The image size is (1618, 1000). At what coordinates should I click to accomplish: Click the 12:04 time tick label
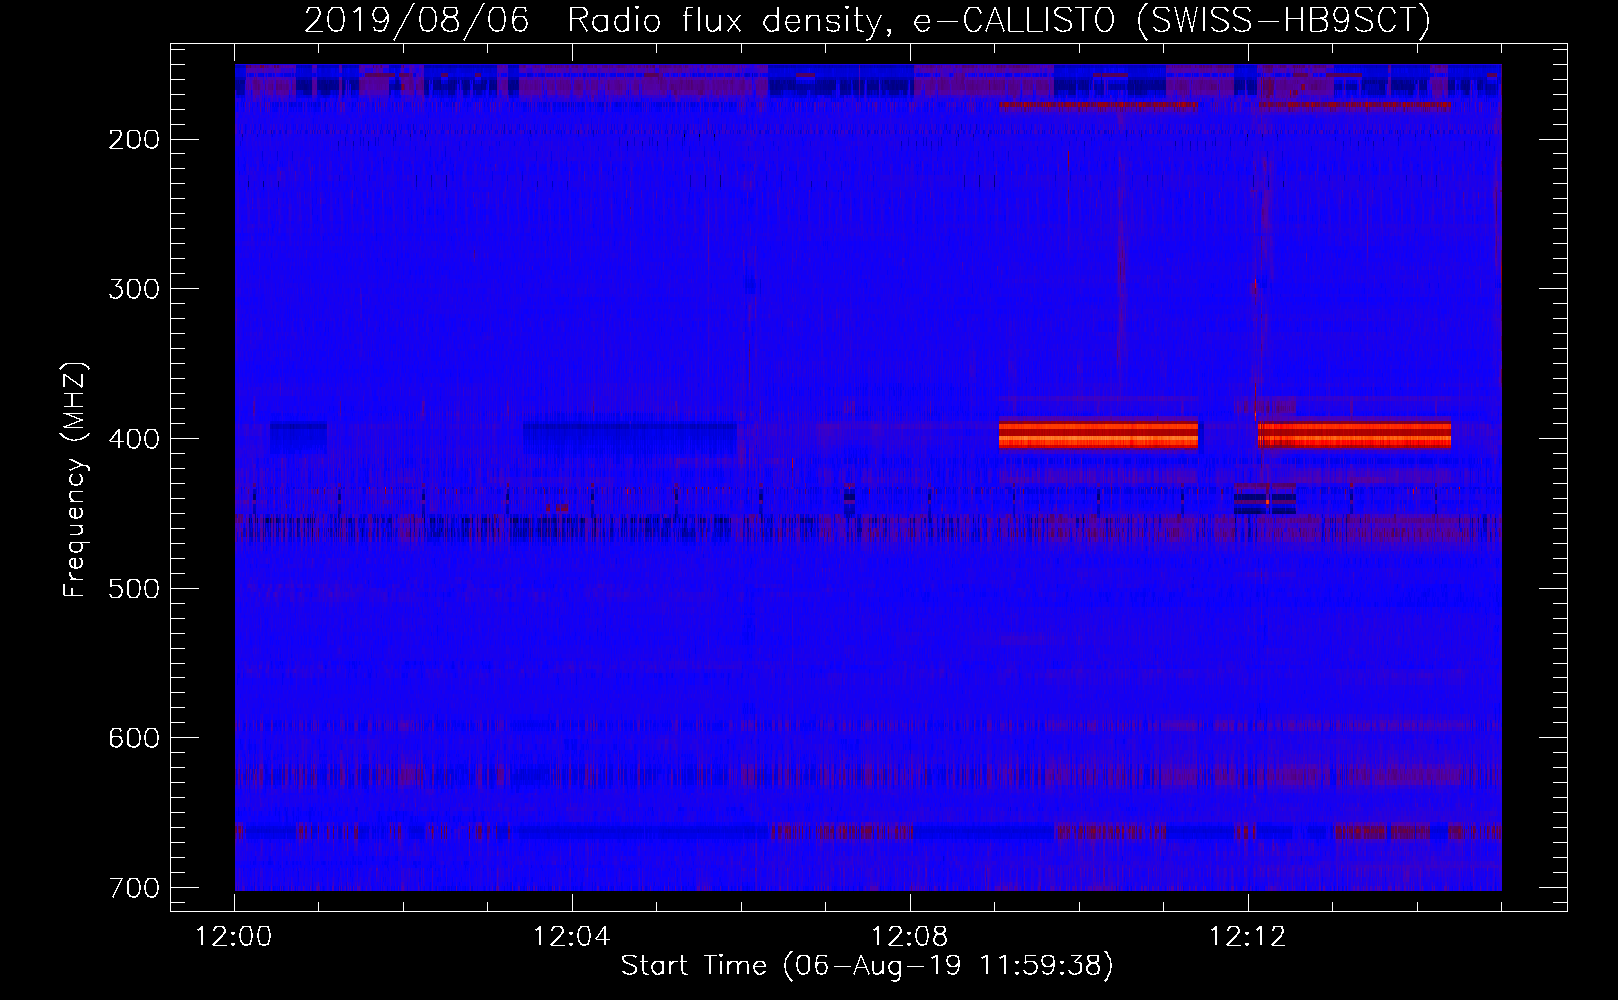pos(572,937)
